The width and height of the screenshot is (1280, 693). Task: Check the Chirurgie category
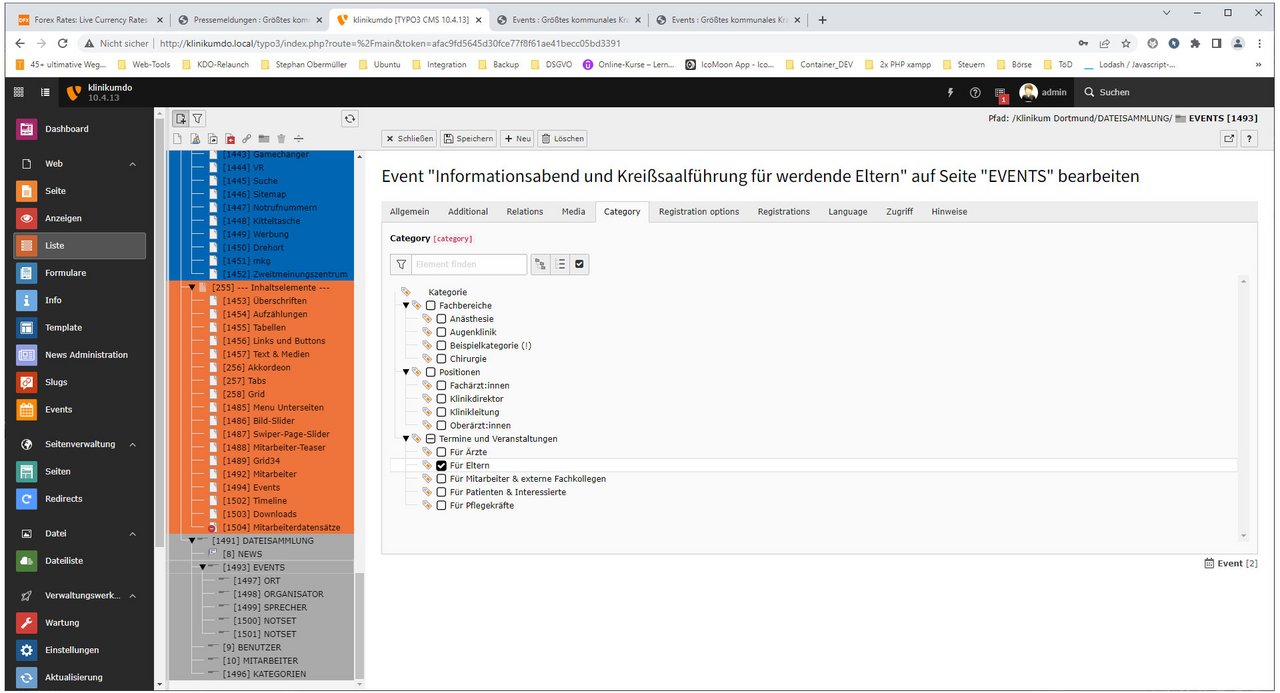click(x=441, y=359)
